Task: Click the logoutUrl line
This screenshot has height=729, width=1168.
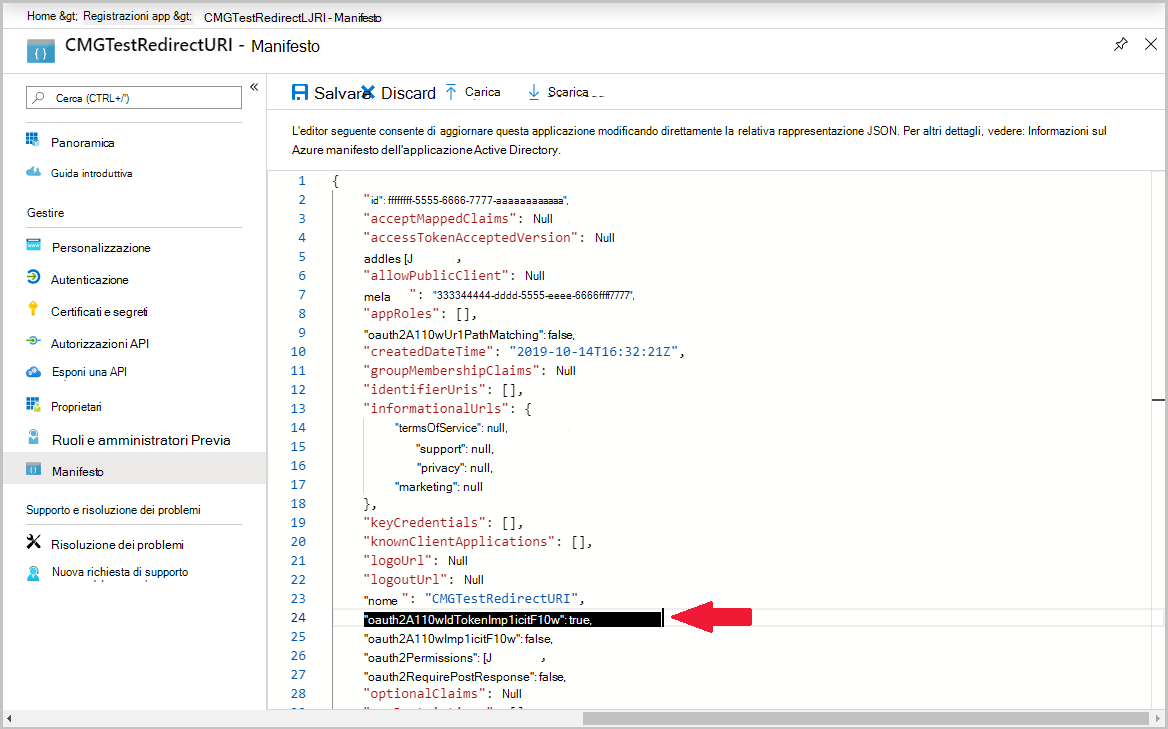Action: coord(423,580)
